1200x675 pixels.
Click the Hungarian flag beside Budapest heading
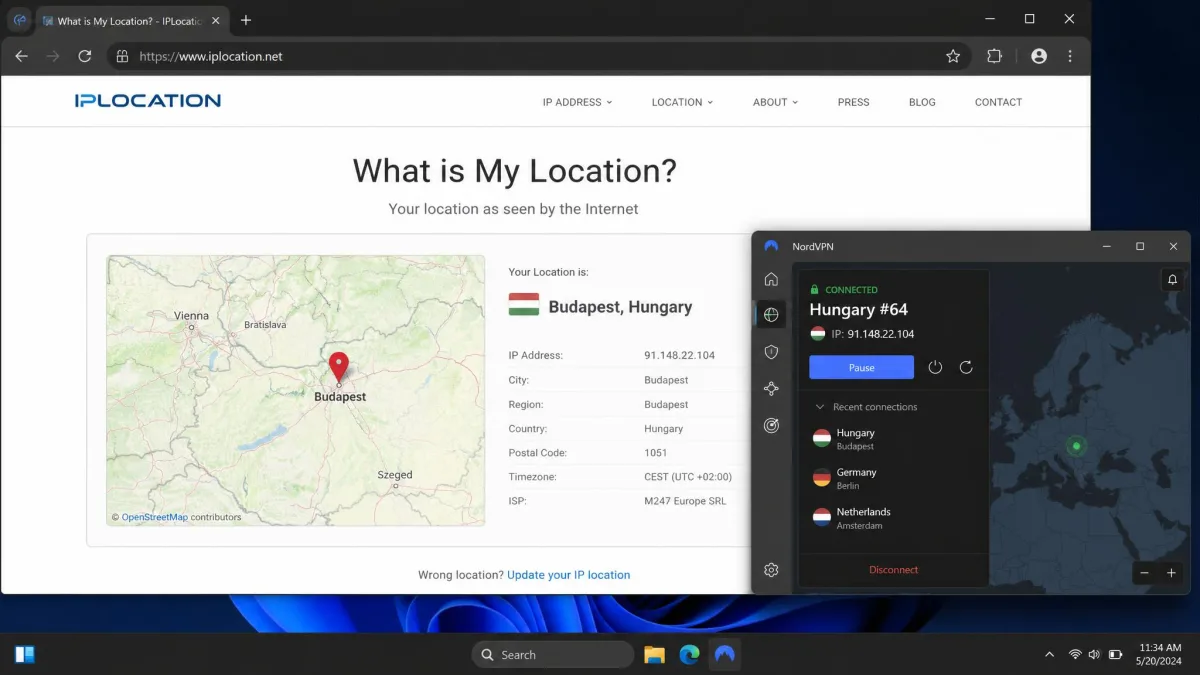(x=524, y=304)
